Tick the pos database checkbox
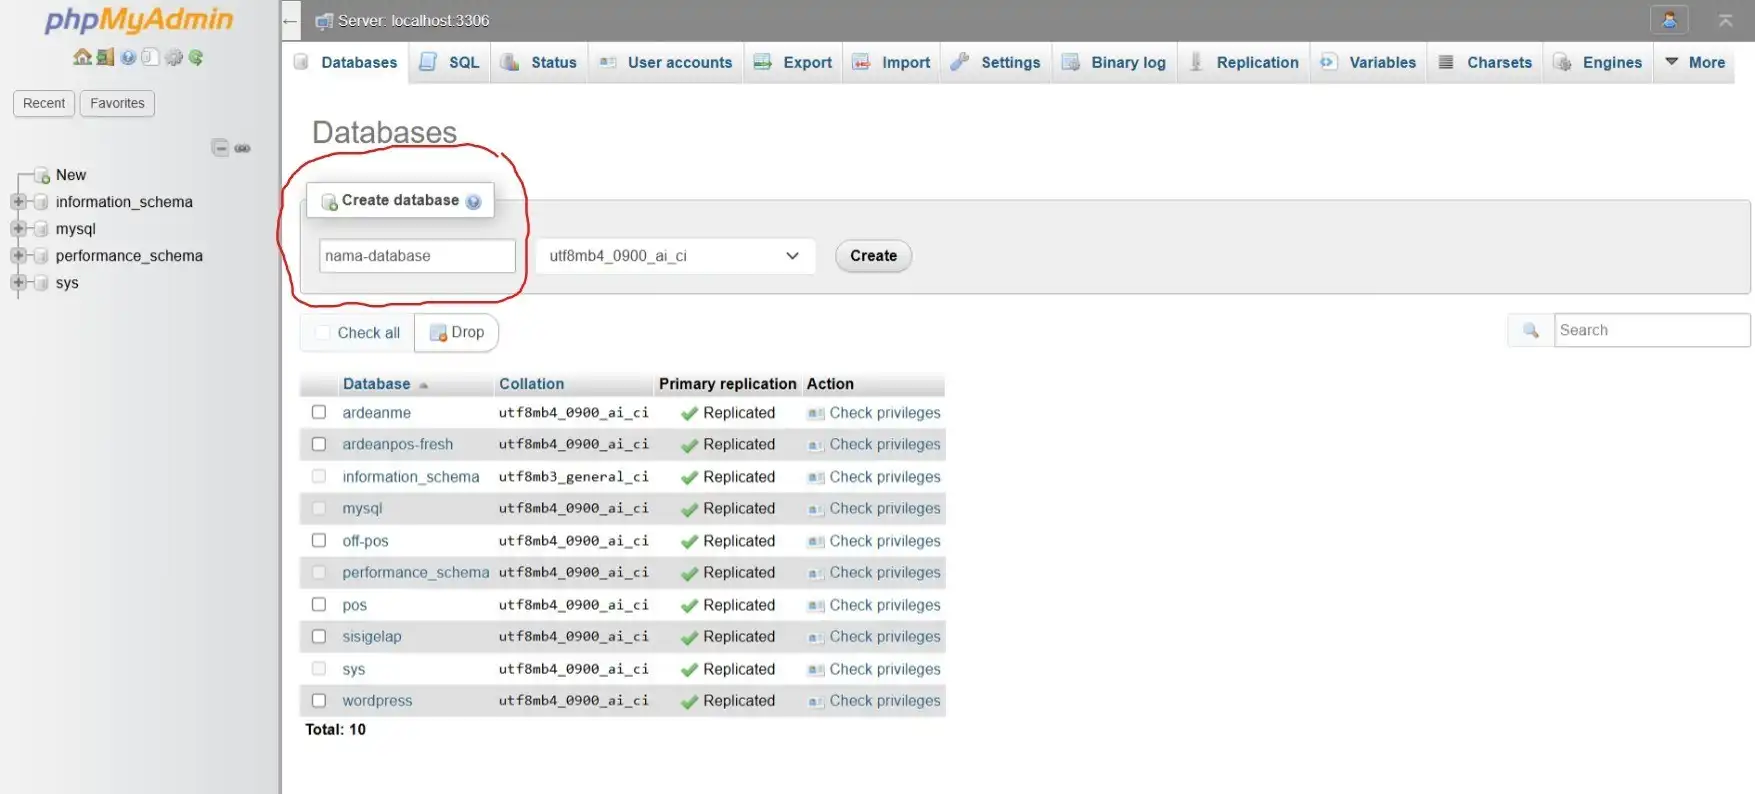Screen dimensions: 1755x794 (319, 604)
